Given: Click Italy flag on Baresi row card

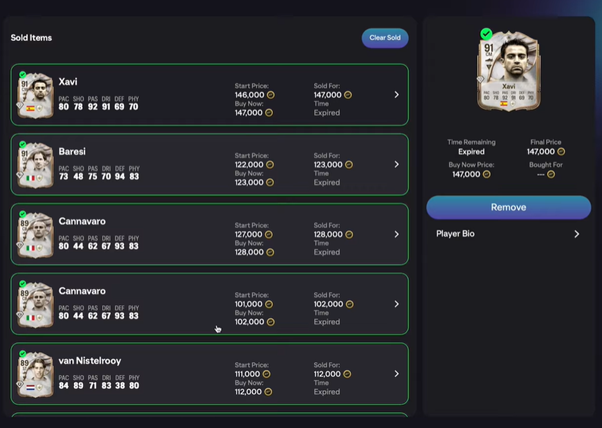Looking at the screenshot, I should pyautogui.click(x=30, y=178).
